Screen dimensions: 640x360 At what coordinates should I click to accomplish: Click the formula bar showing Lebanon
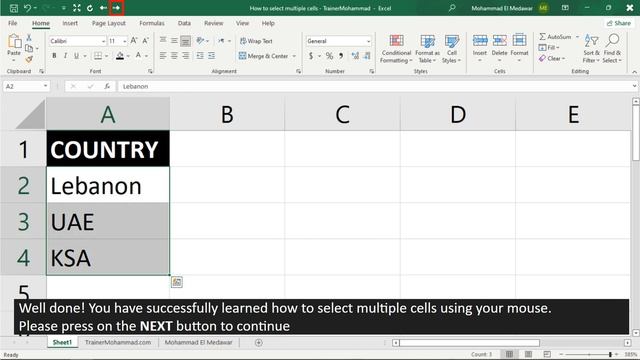coord(376,86)
